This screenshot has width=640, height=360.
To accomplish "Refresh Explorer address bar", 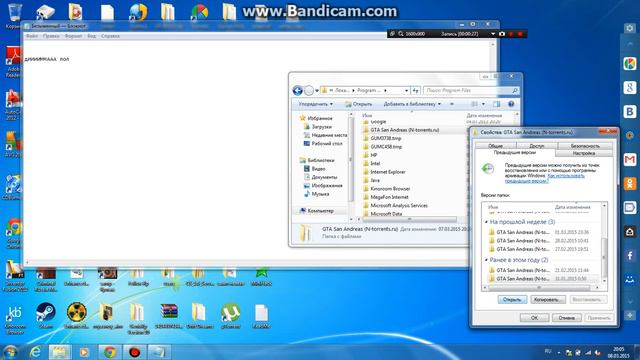I will pyautogui.click(x=416, y=90).
